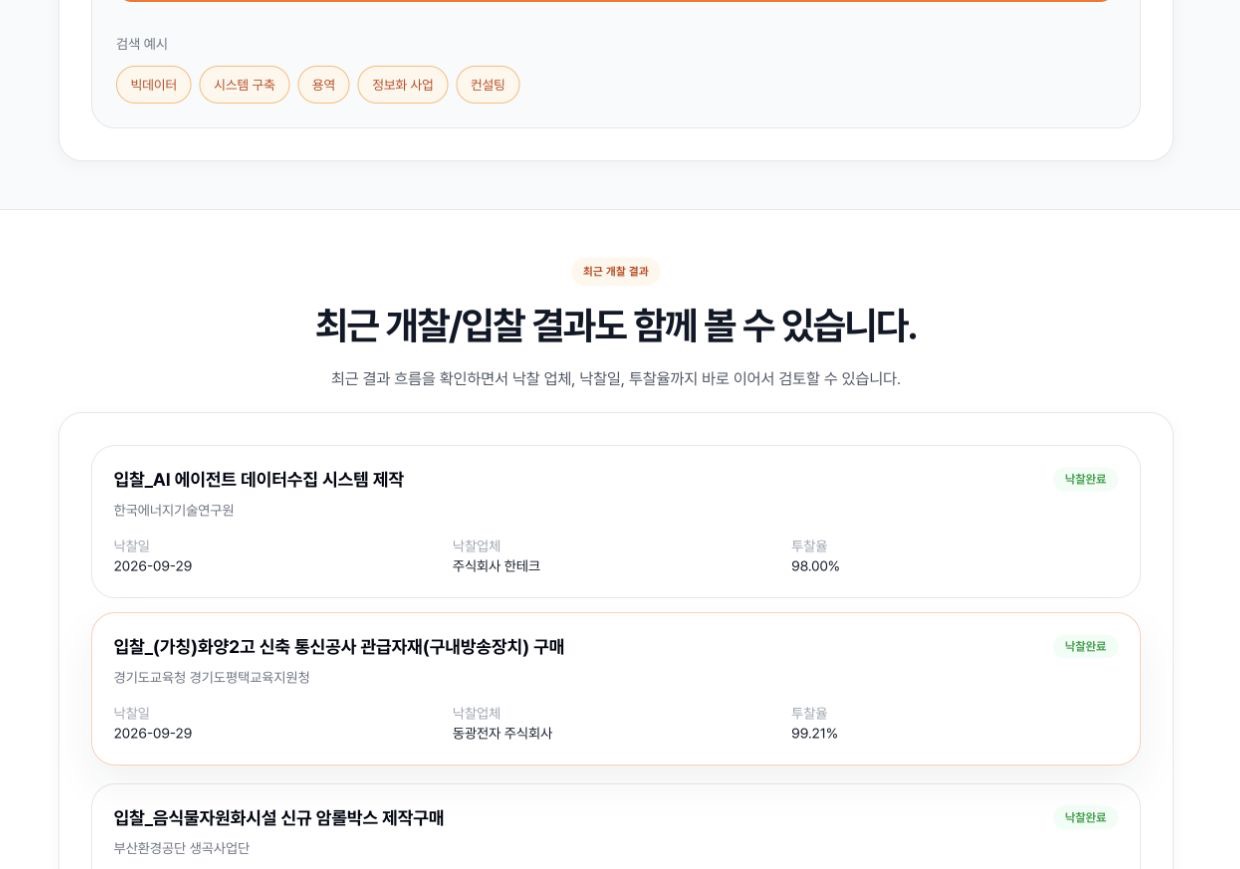Pick the 정보화 사업 search example chip

pos(402,85)
